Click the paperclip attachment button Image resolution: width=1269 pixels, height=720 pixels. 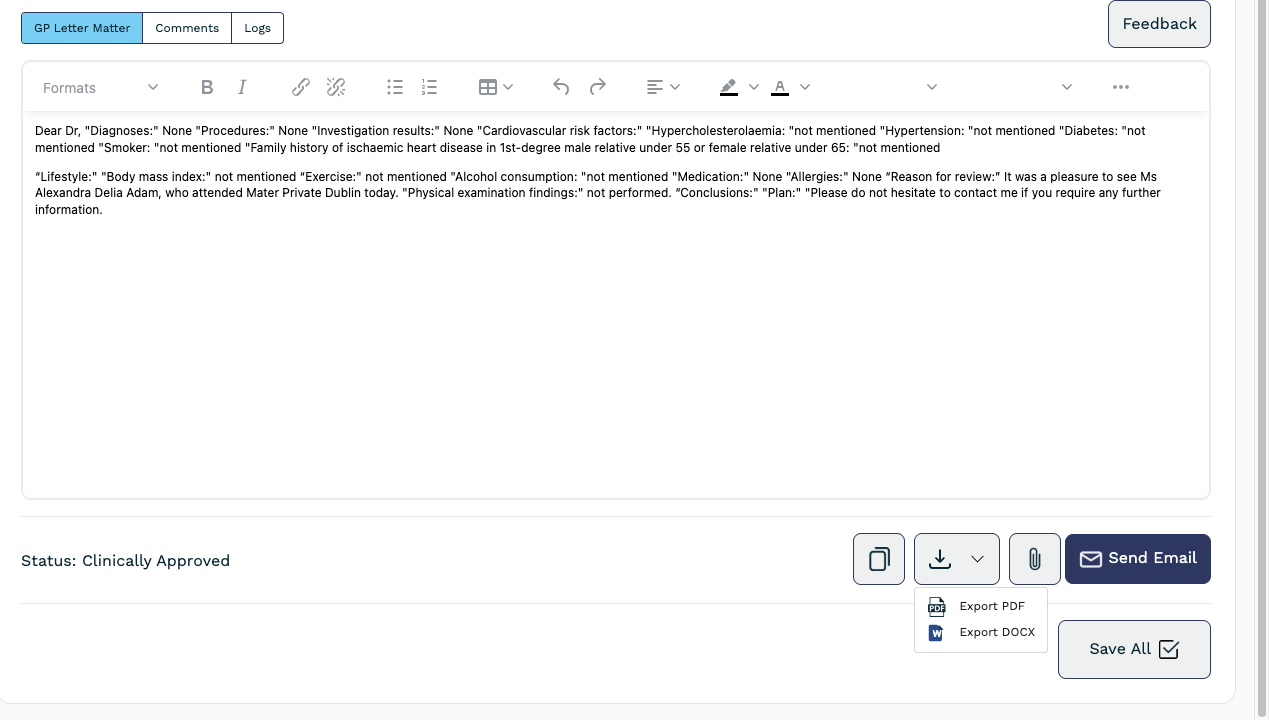click(x=1035, y=559)
